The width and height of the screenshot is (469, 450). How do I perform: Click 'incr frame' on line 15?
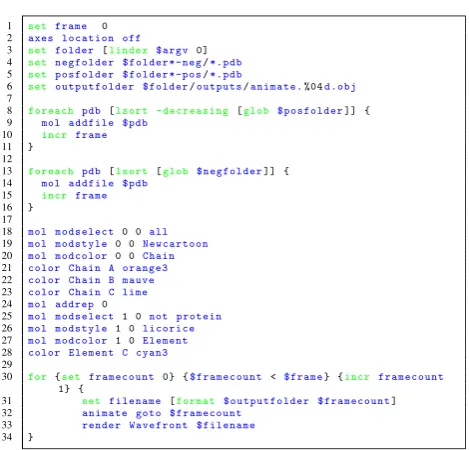tap(74, 196)
